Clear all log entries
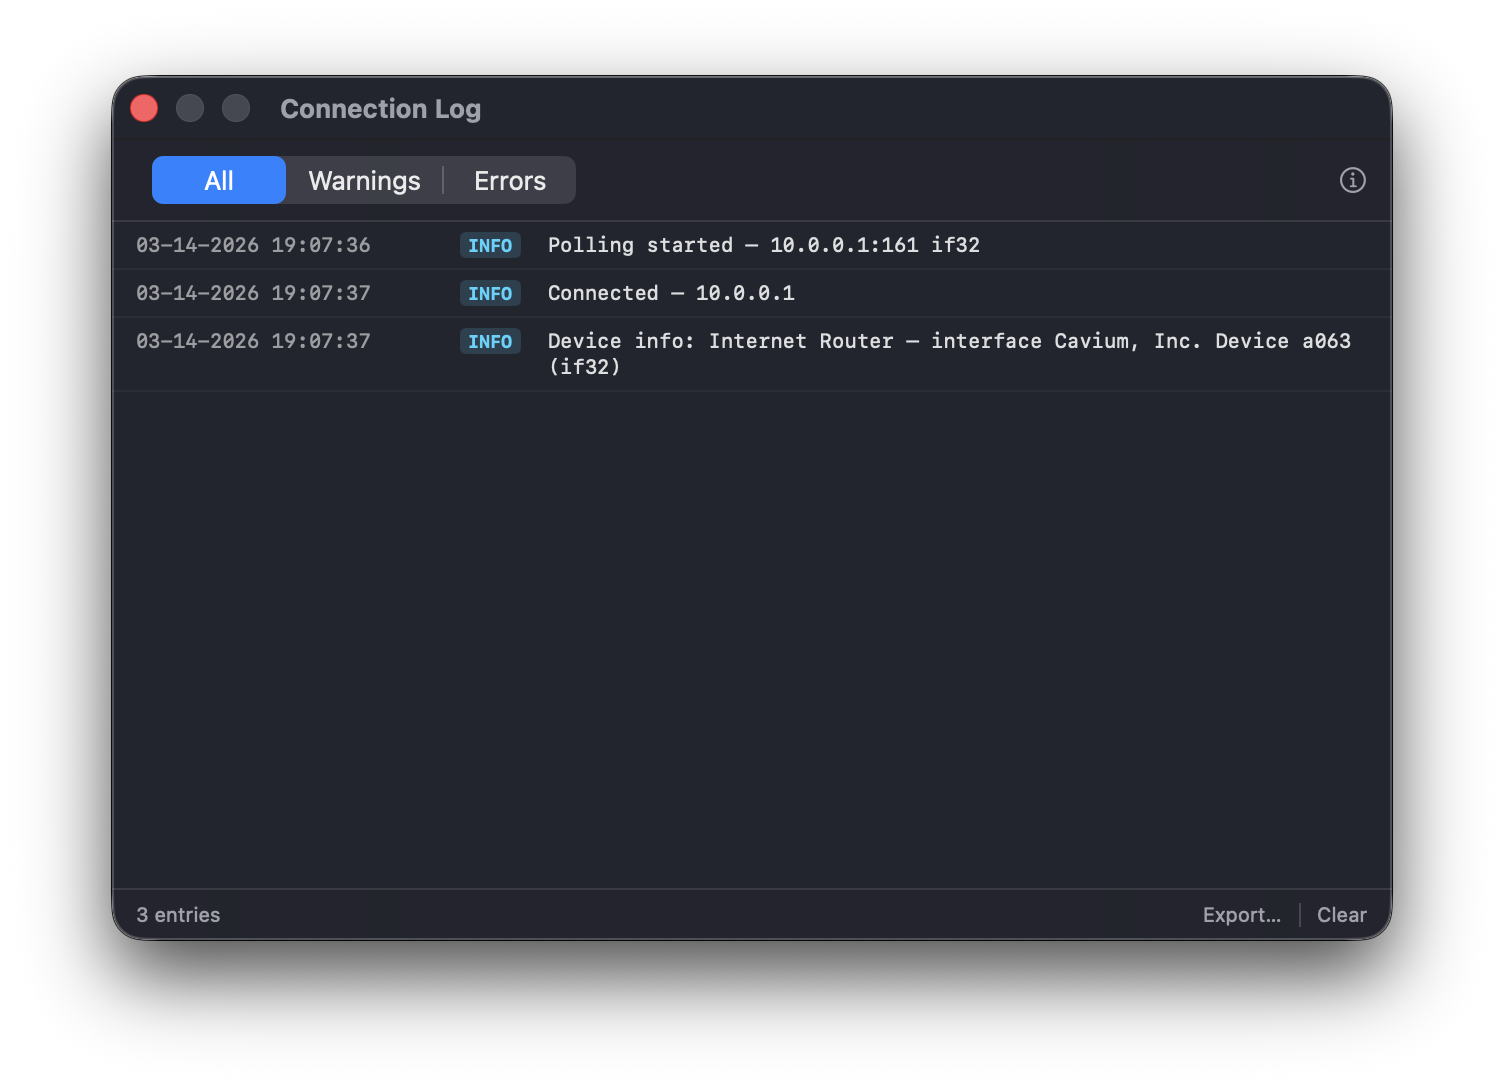This screenshot has height=1088, width=1504. click(1341, 914)
